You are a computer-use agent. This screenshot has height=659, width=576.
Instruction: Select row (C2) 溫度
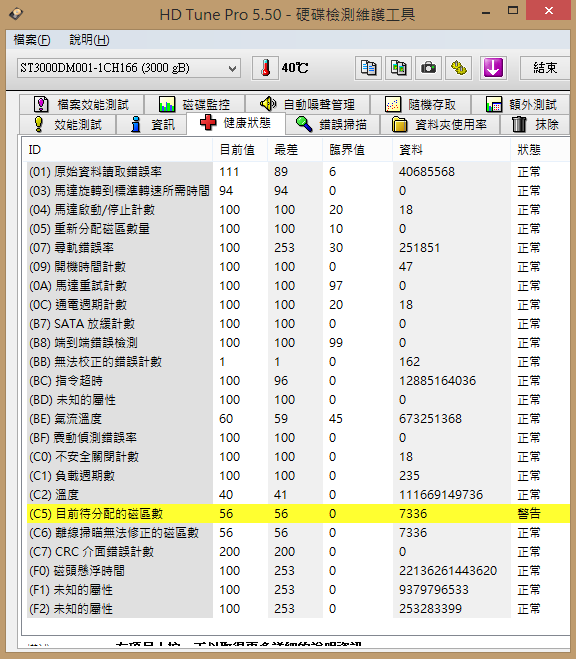(x=298, y=495)
